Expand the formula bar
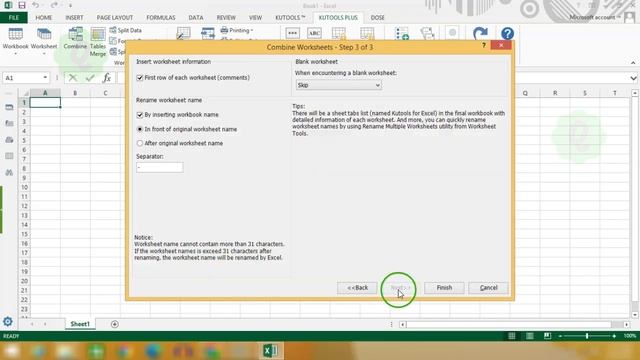 pyautogui.click(x=633, y=78)
